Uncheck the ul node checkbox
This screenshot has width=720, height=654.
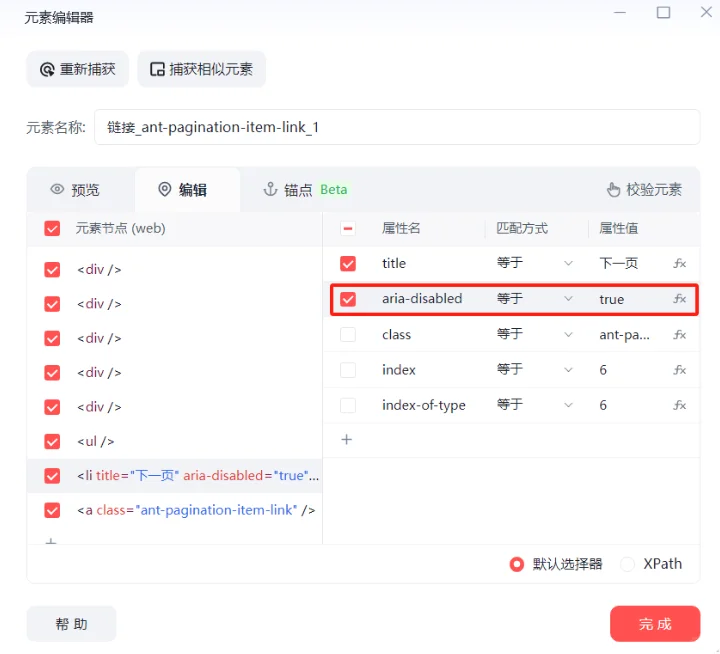click(52, 441)
